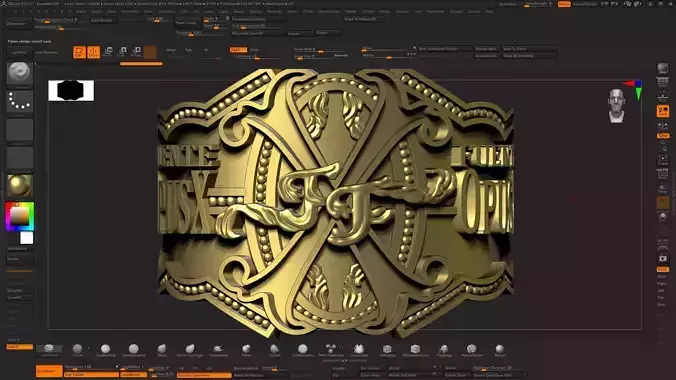Click the BPR render sphere icon
The height and width of the screenshot is (380, 676).
coord(663,69)
